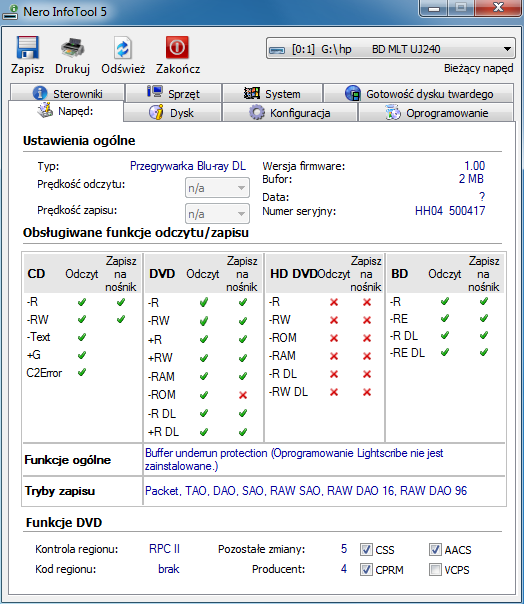
Task: Click the Zakończ label
Action: (x=178, y=69)
